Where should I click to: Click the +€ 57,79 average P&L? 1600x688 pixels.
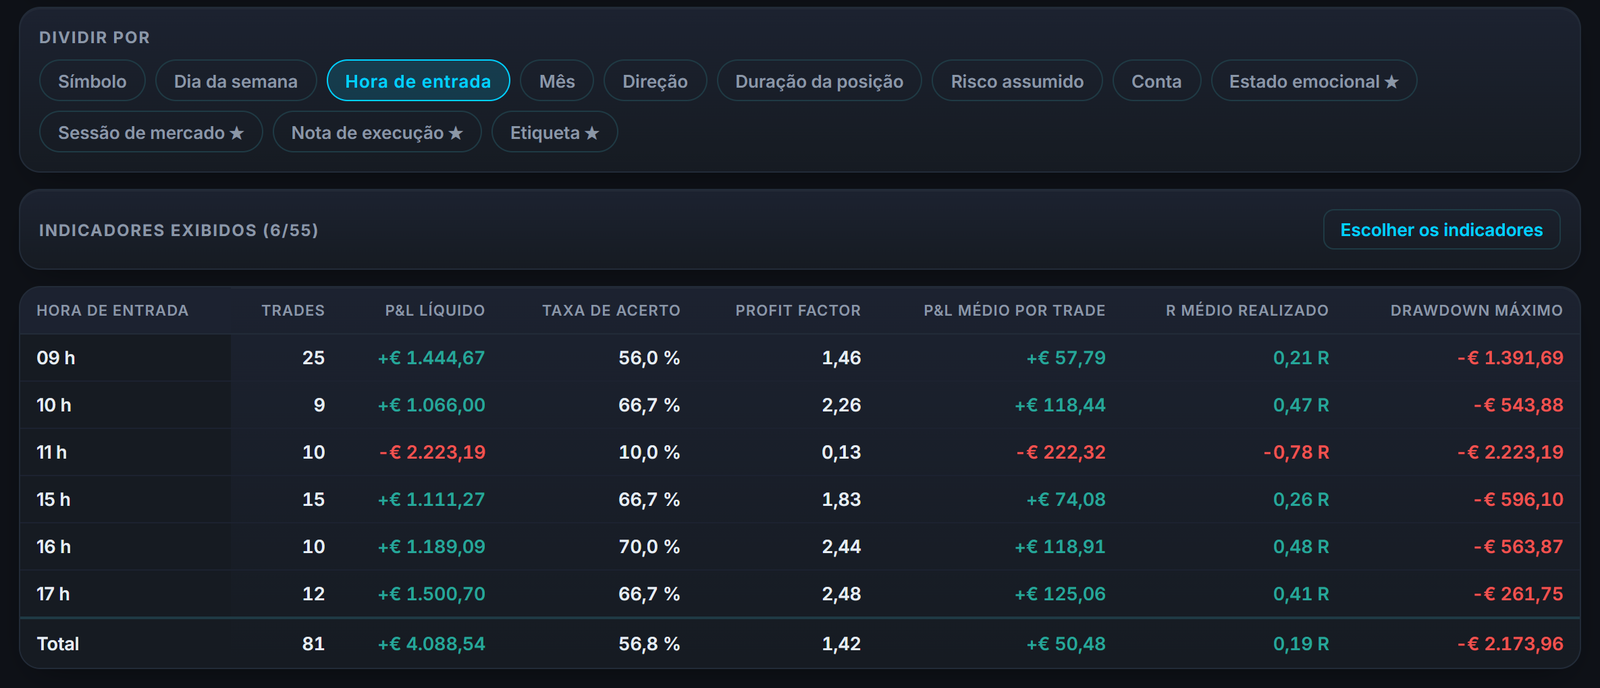tap(1066, 358)
